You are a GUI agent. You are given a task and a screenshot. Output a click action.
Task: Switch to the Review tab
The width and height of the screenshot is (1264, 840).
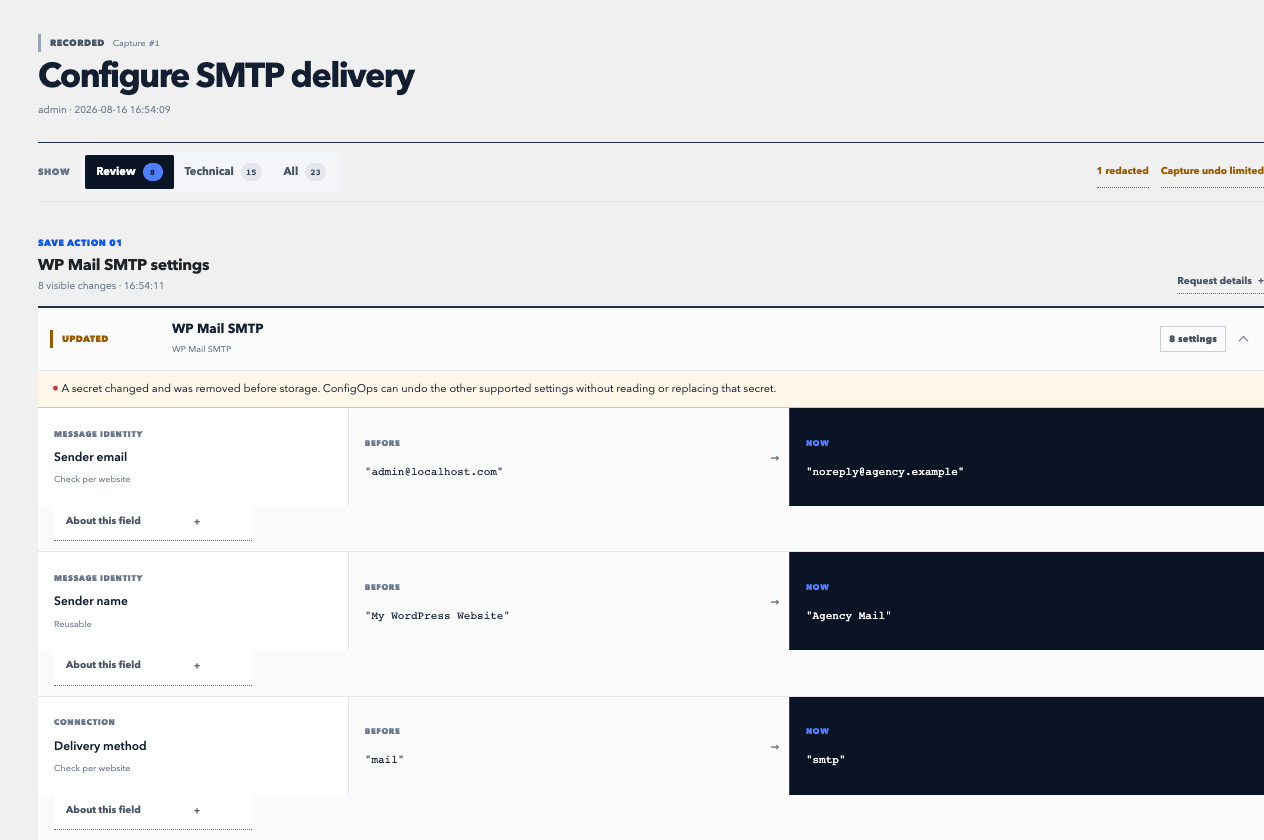(x=129, y=172)
